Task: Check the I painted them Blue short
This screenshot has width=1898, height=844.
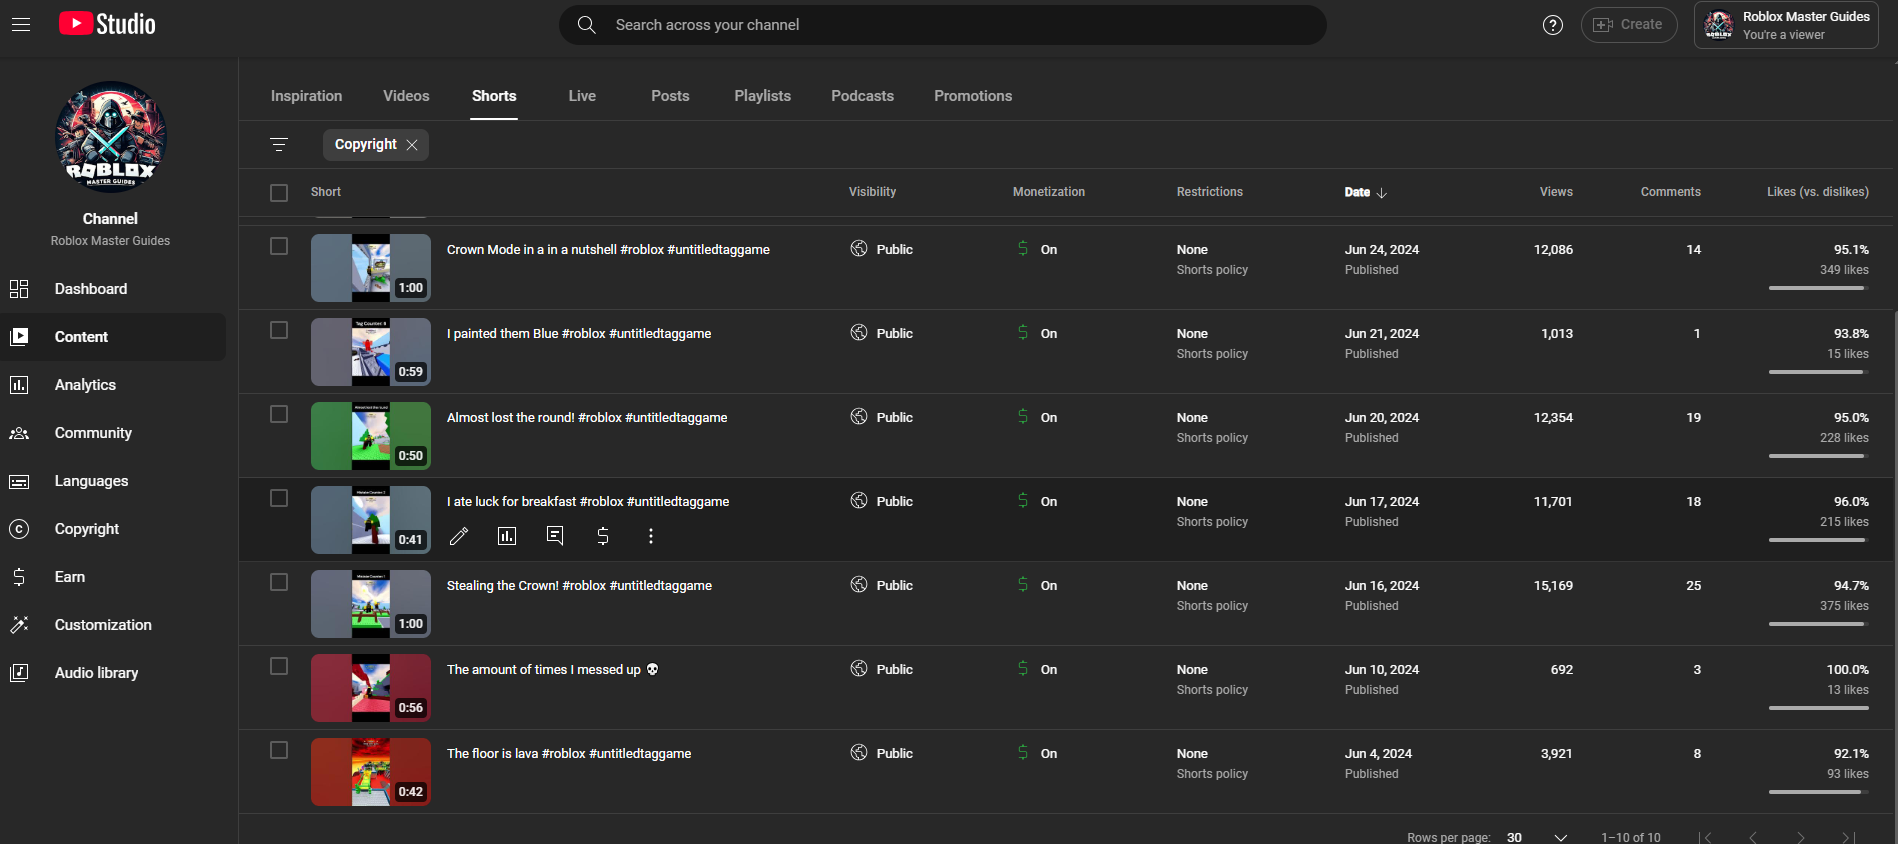Action: click(279, 330)
